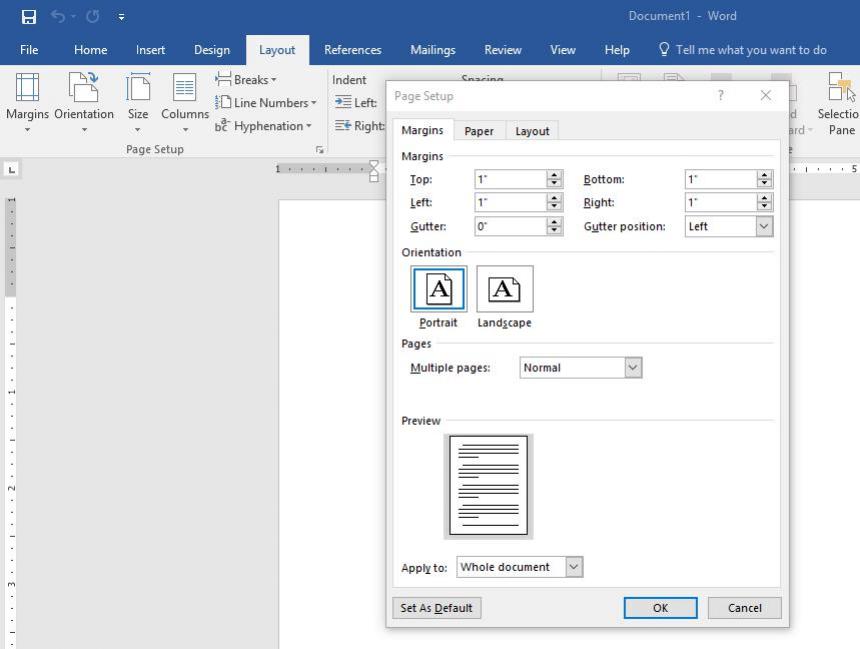Click the Save icon in title bar
The image size is (860, 649).
(x=29, y=16)
